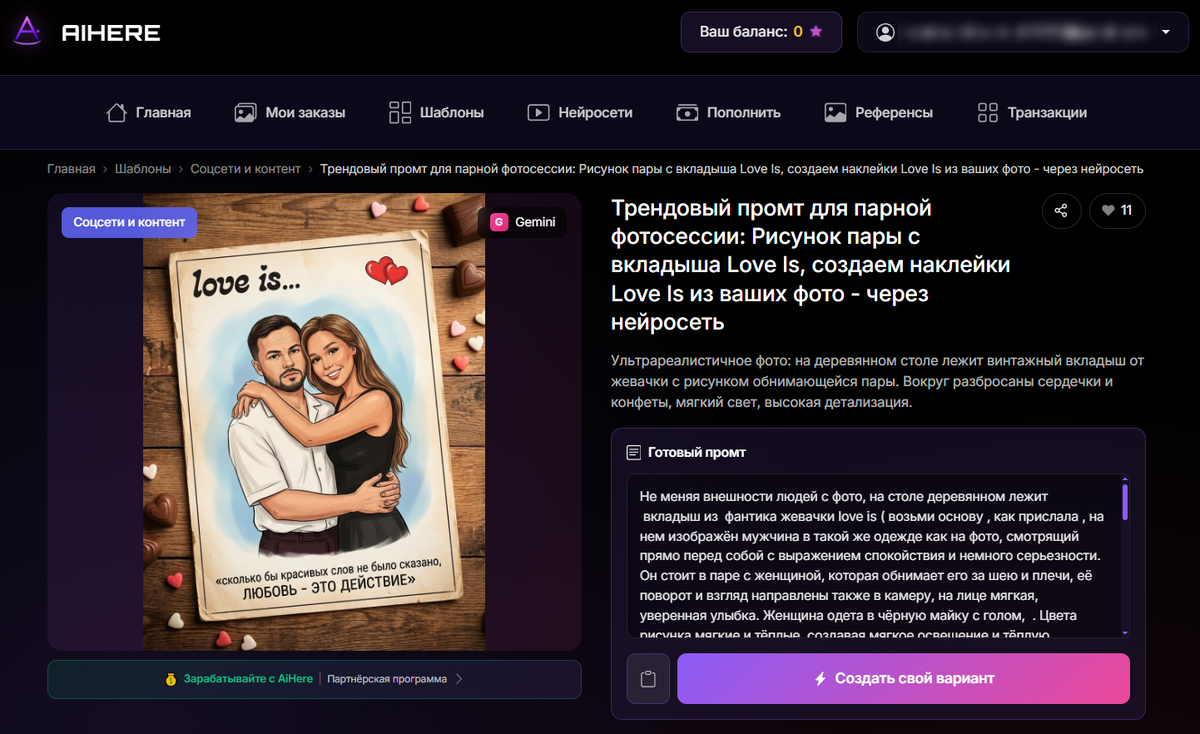Like the template with heart button
The height and width of the screenshot is (734, 1200).
point(1117,211)
